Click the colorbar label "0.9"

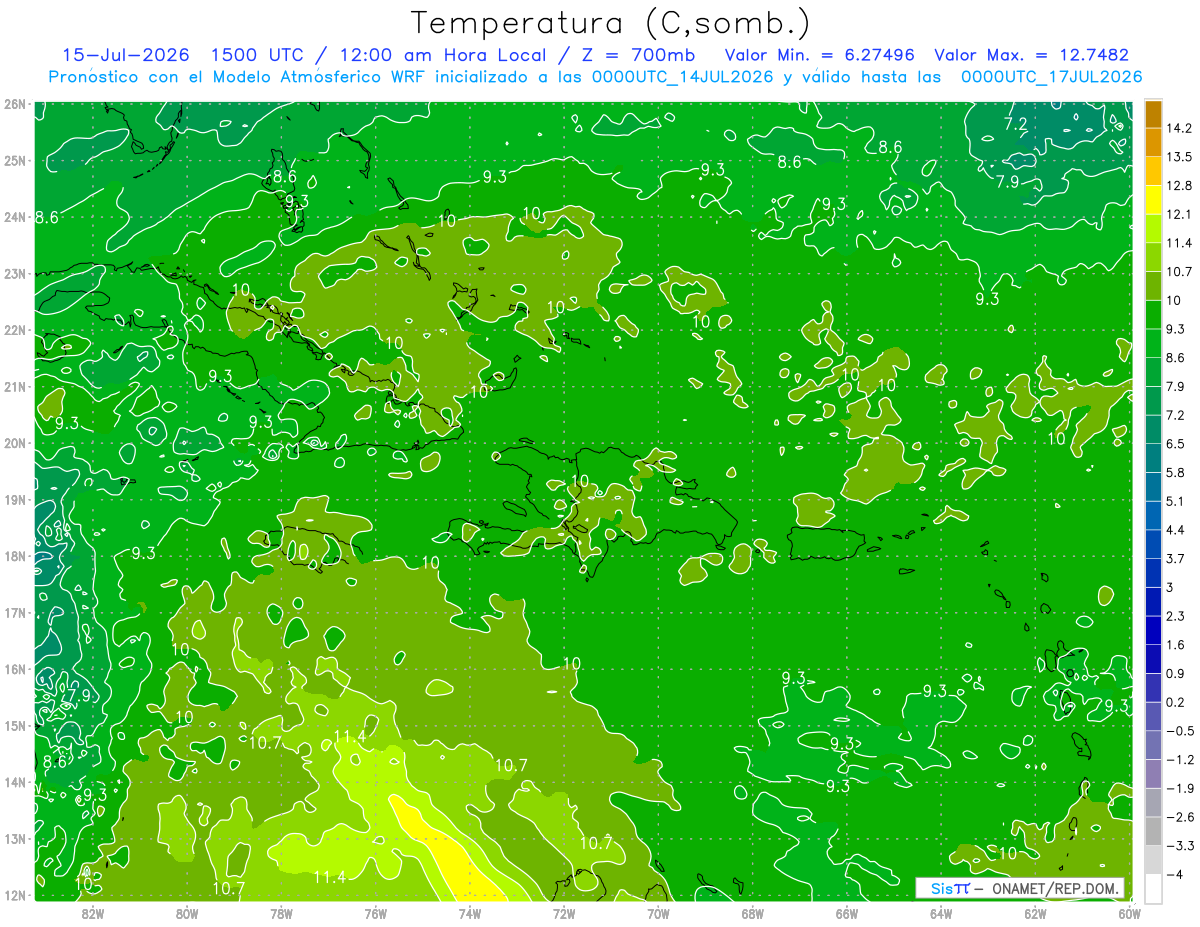(x=1176, y=673)
